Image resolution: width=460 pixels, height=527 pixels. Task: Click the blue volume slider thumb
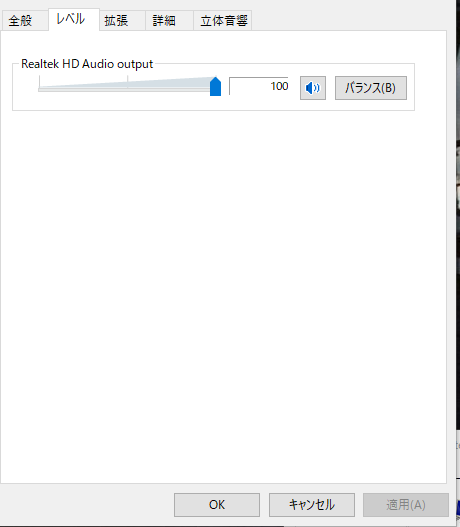(215, 86)
